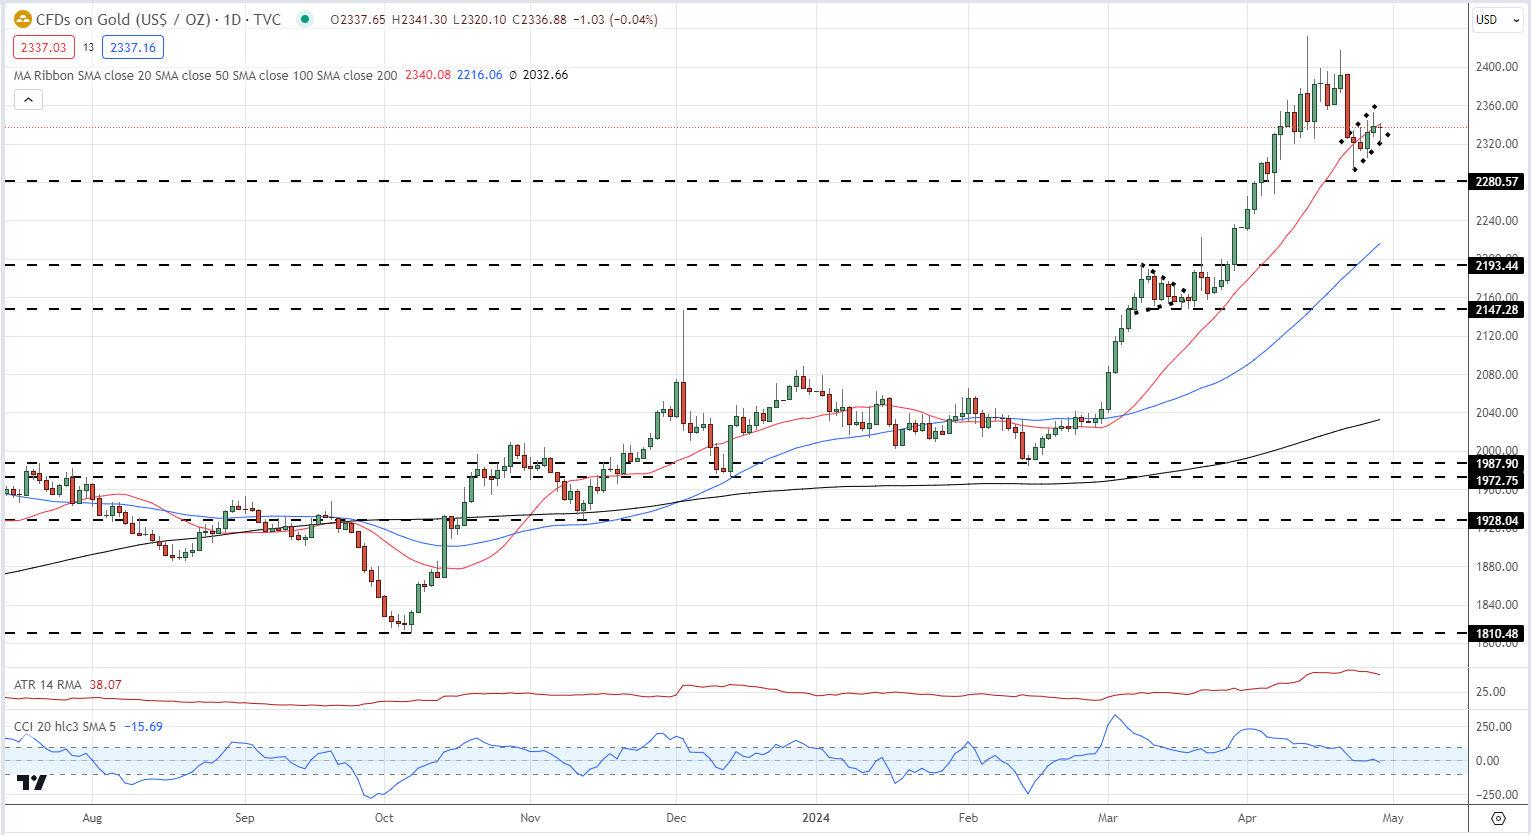The image size is (1531, 835).
Task: Click the Oct label on time axis
Action: pos(384,818)
